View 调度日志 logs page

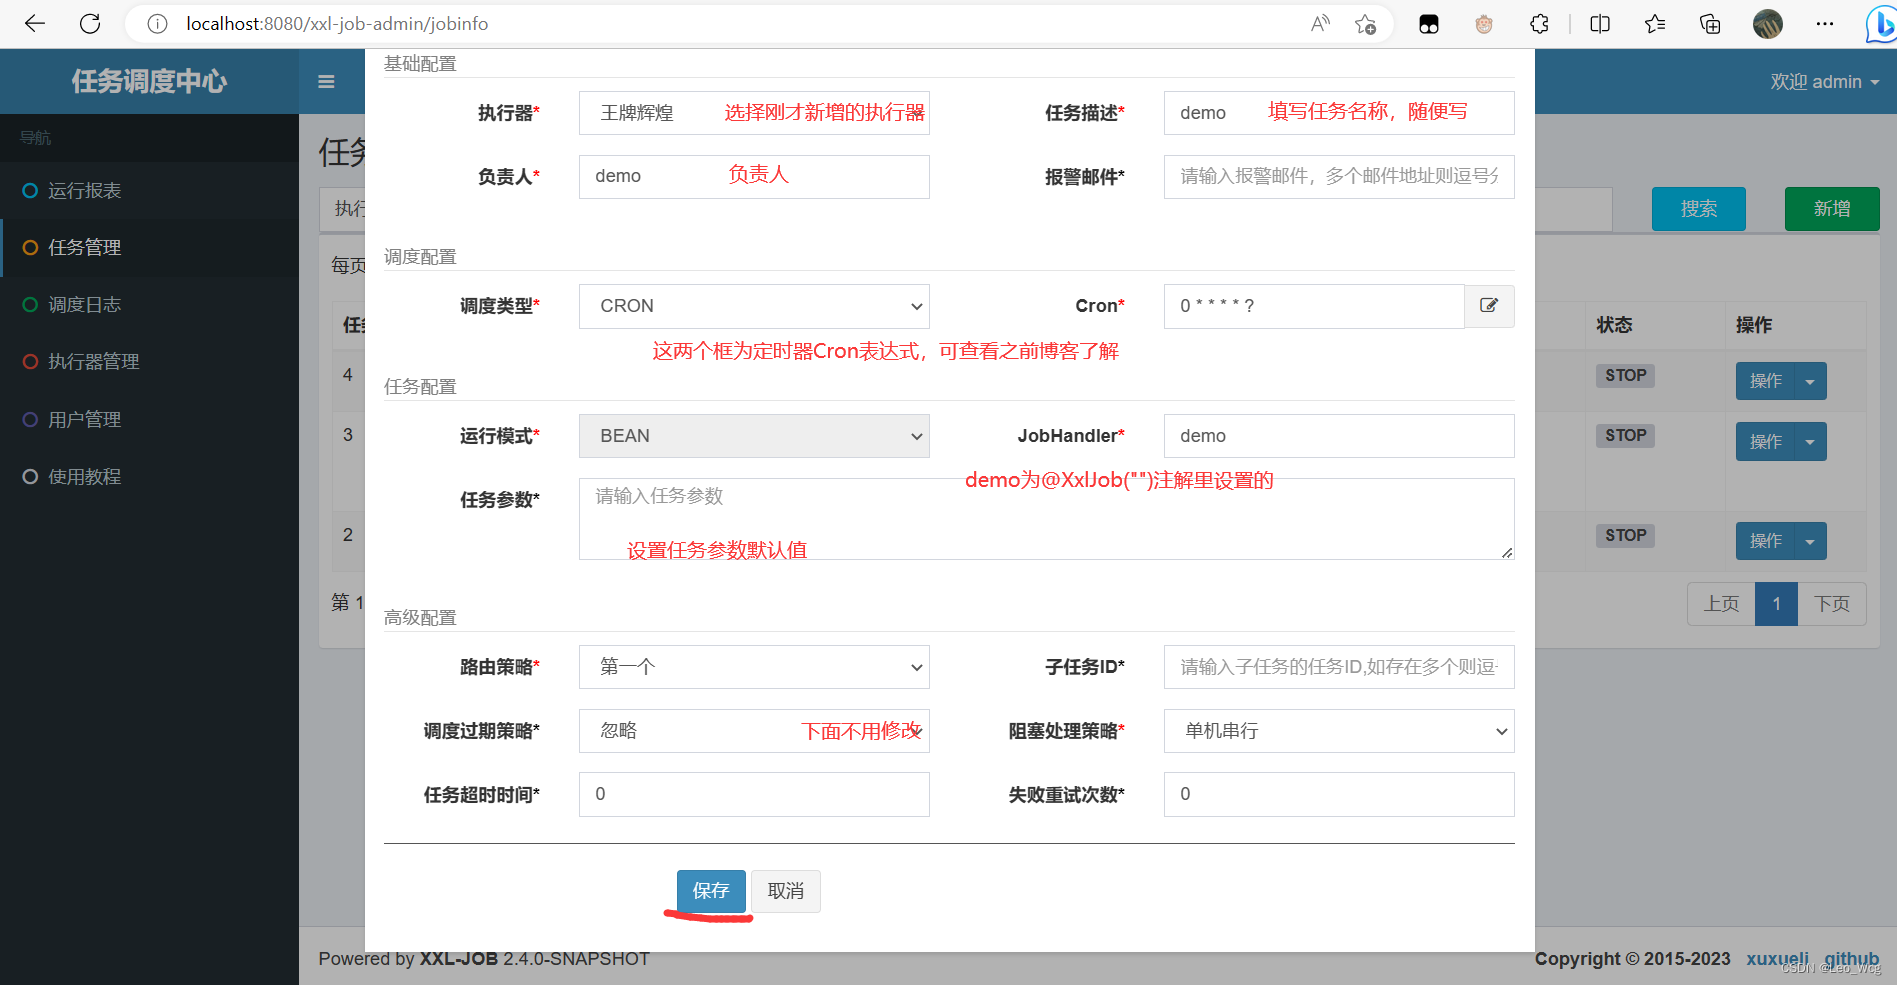click(85, 304)
